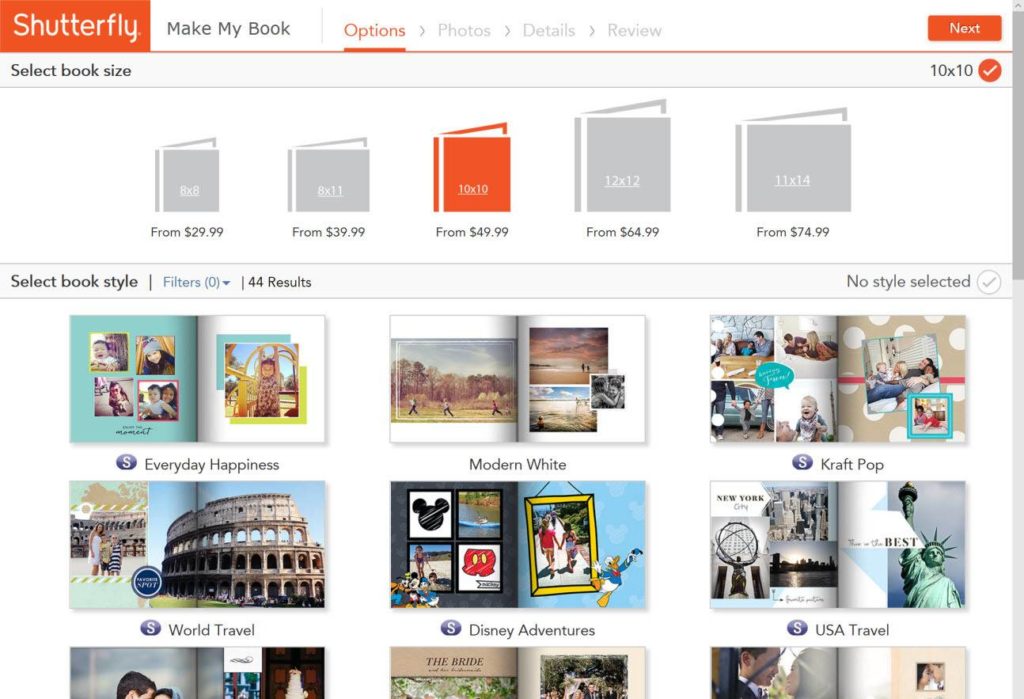
Task: Click the Modern White style label
Action: point(517,464)
